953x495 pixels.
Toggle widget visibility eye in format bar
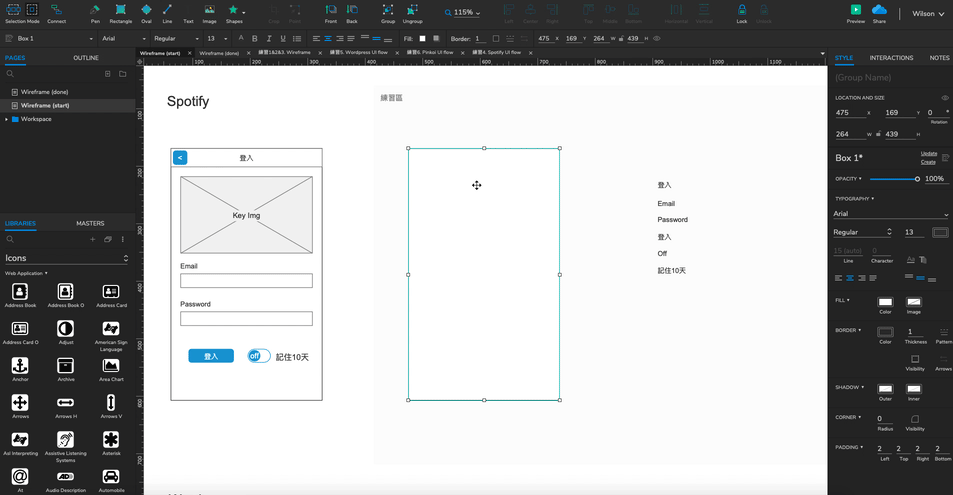pyautogui.click(x=656, y=38)
